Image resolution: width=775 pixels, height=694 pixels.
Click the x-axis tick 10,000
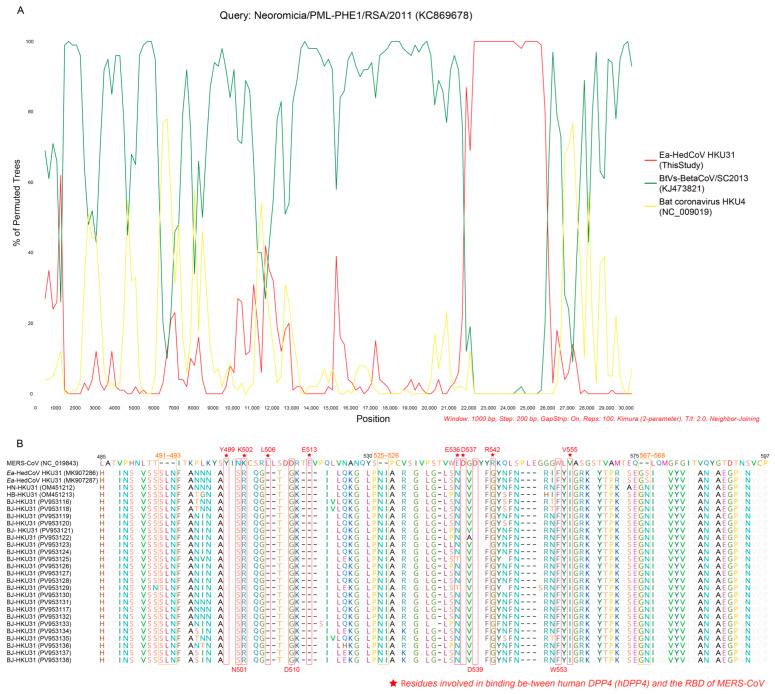pos(232,408)
